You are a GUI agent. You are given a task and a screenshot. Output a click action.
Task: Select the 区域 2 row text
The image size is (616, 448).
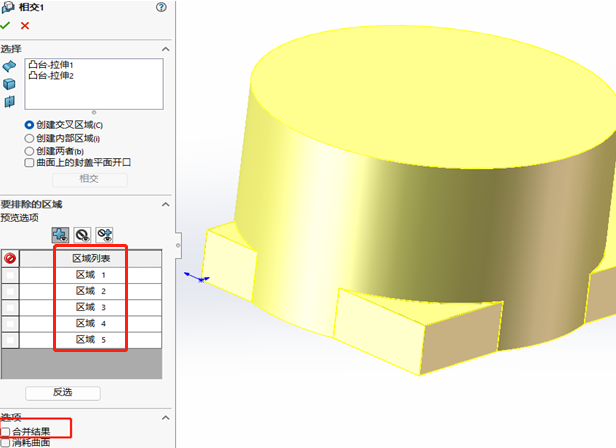91,291
